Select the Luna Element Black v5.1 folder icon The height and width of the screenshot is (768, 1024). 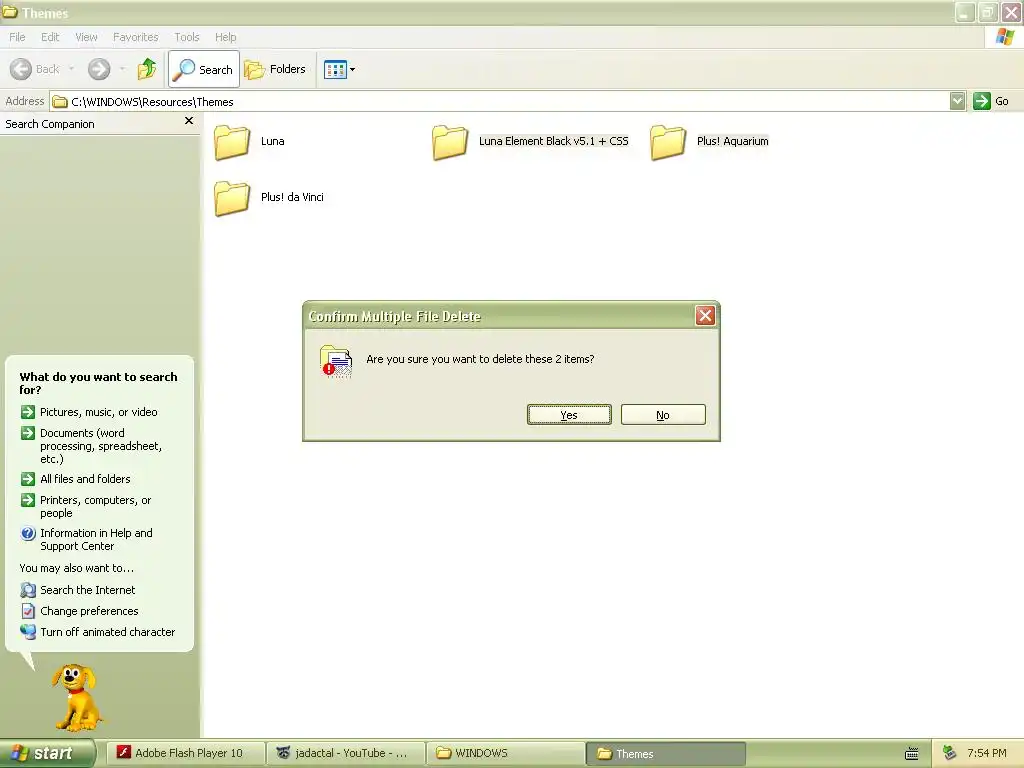[x=450, y=142]
